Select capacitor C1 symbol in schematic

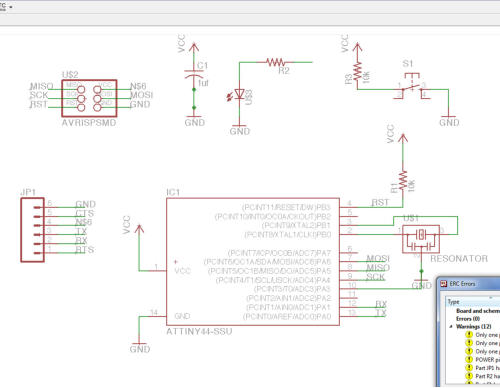click(194, 74)
